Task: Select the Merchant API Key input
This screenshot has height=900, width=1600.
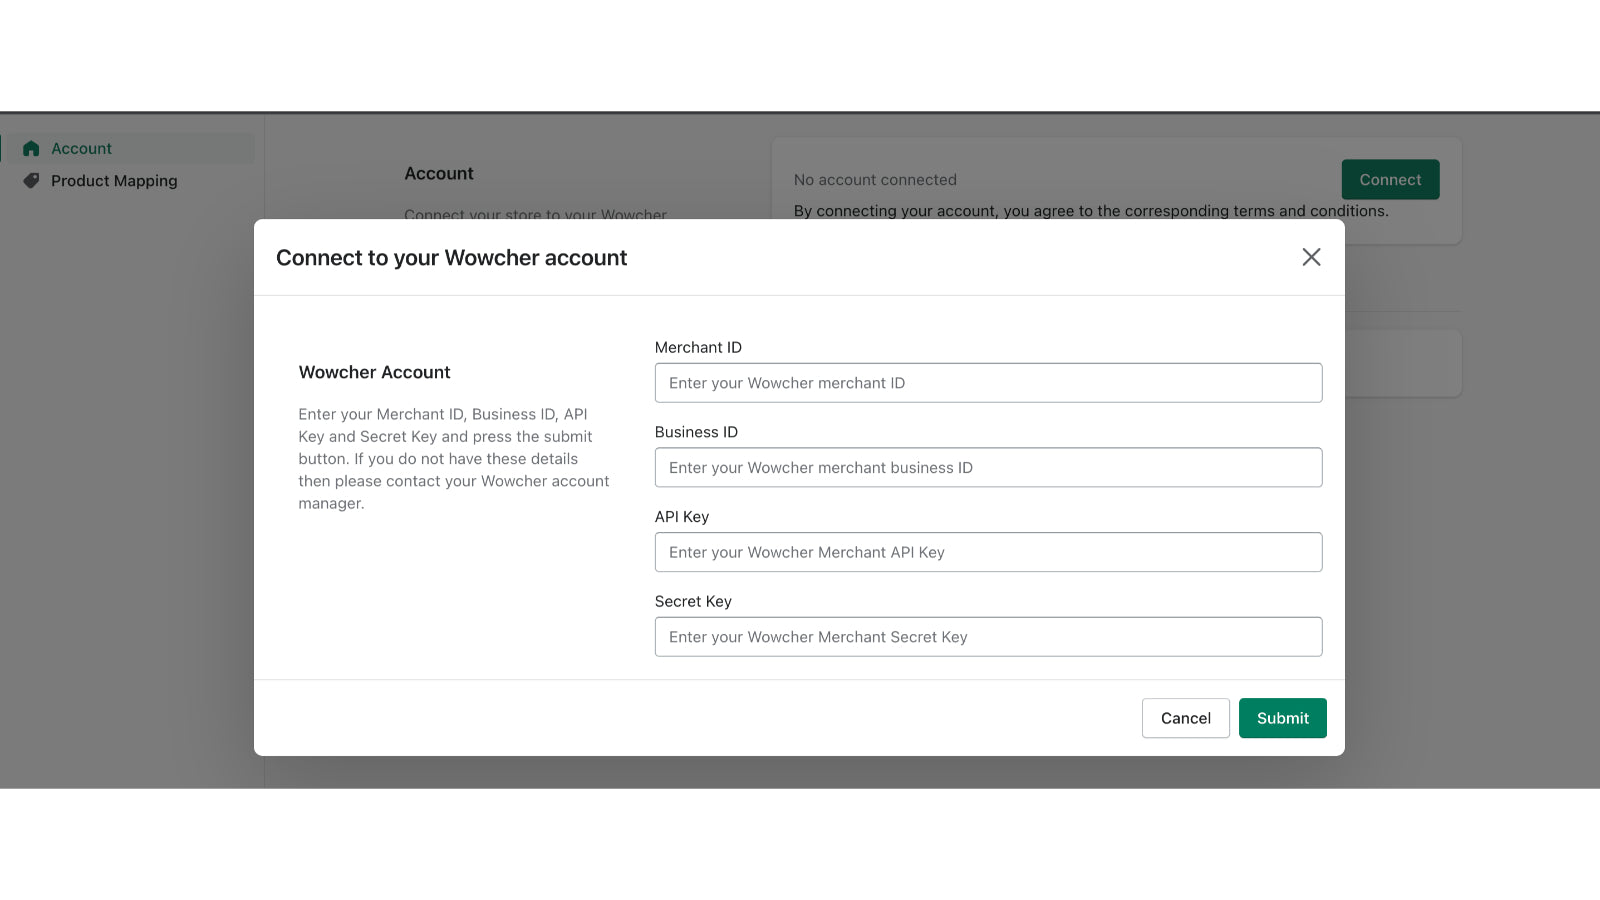Action: [988, 552]
